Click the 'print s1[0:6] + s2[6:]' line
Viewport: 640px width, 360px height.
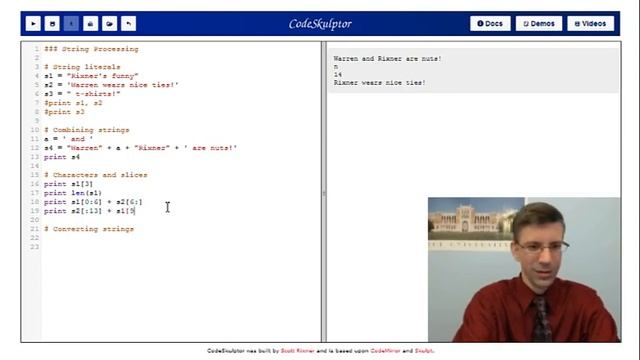click(x=93, y=202)
